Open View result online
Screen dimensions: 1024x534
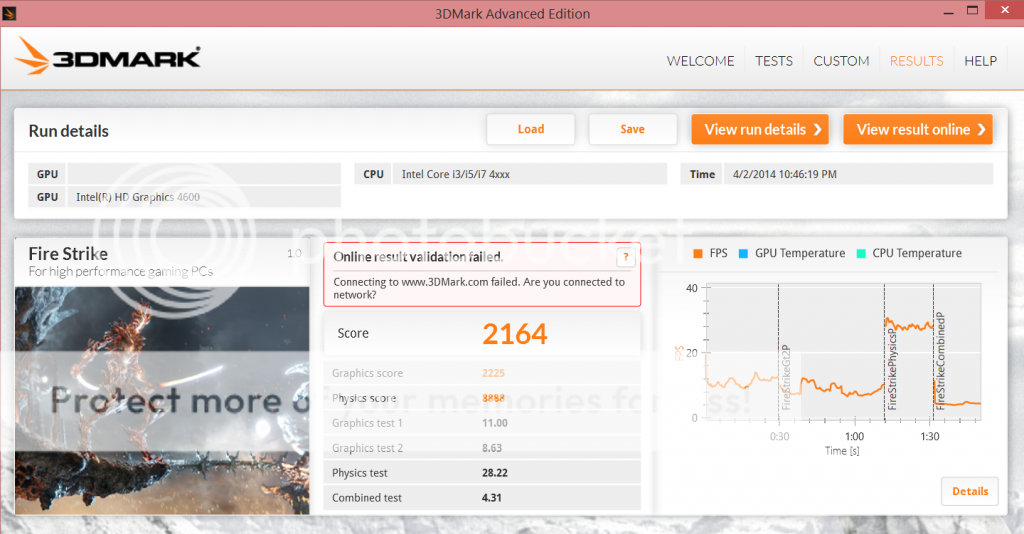pyautogui.click(x=917, y=129)
